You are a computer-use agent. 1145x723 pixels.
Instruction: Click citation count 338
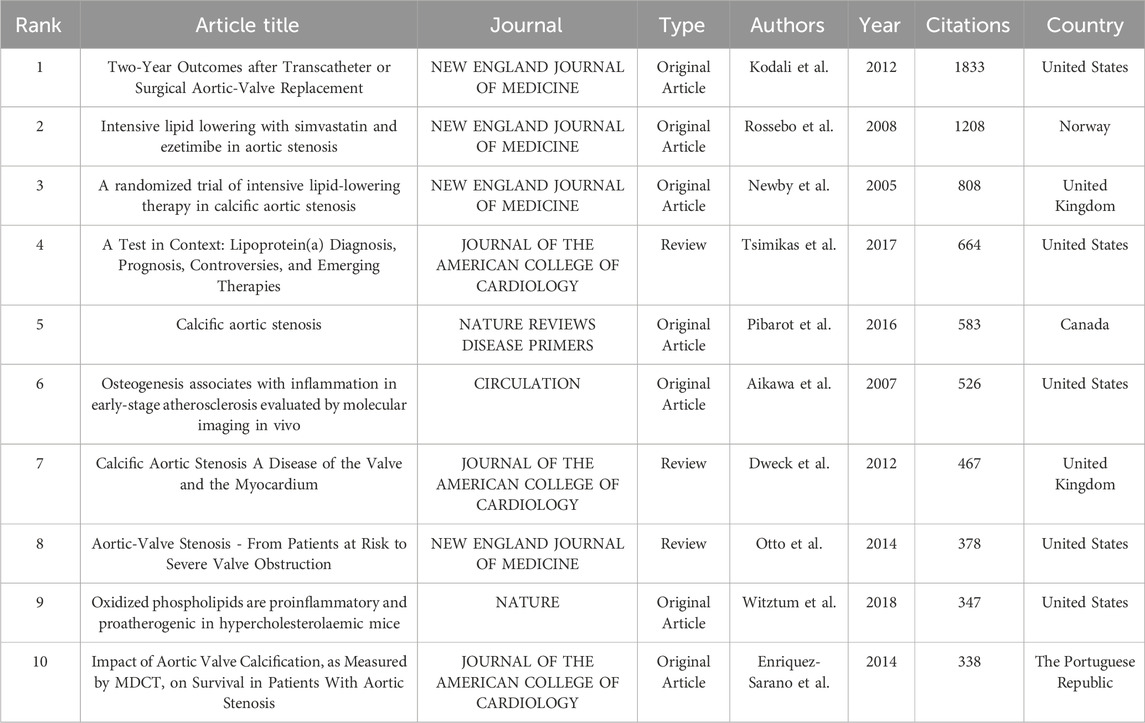point(969,662)
